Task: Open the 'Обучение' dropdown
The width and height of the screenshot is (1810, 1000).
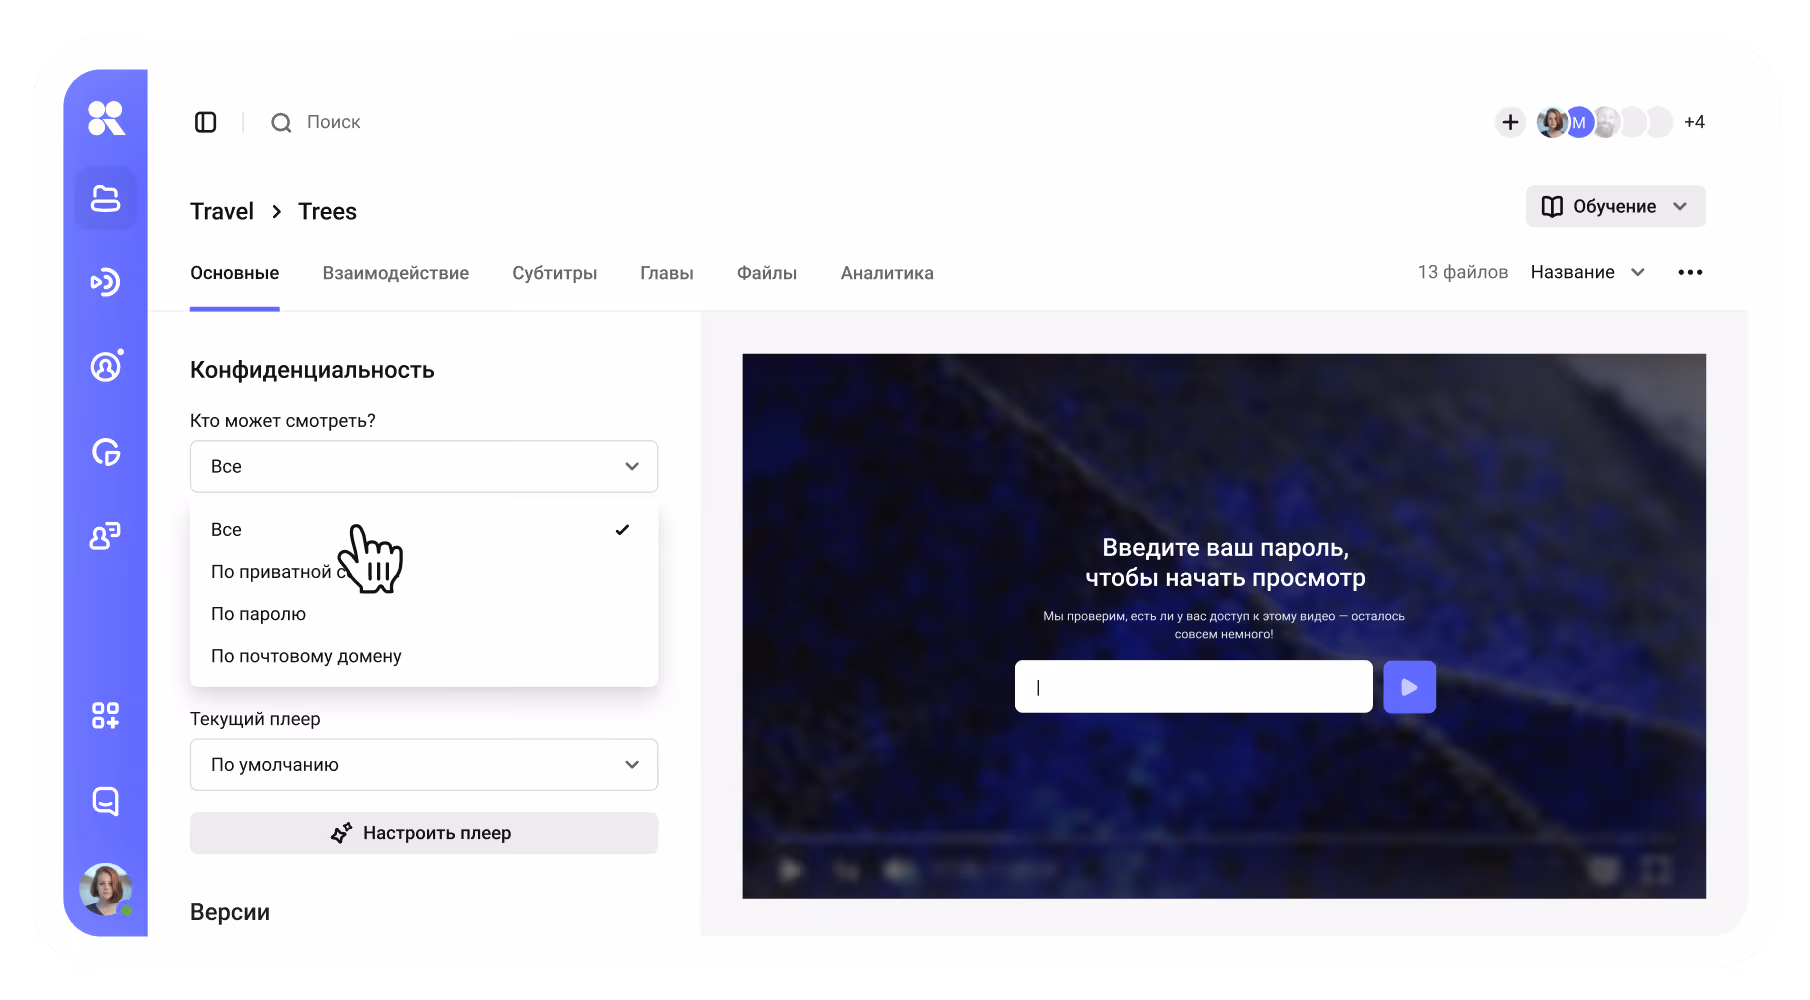Action: click(1615, 206)
